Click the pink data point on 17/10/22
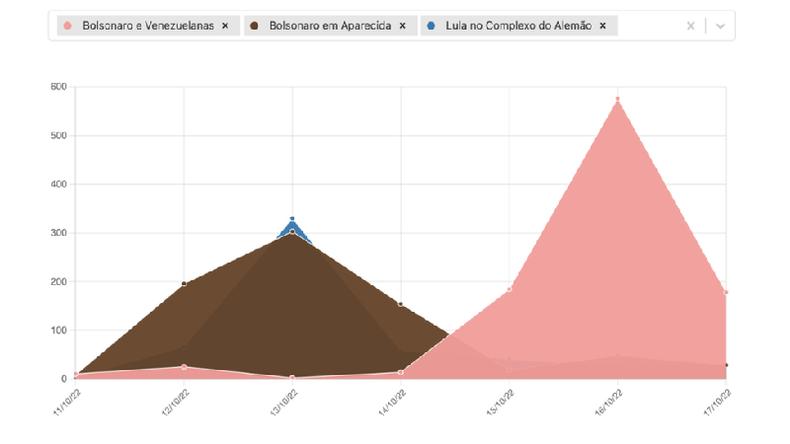The height and width of the screenshot is (444, 790). point(726,292)
